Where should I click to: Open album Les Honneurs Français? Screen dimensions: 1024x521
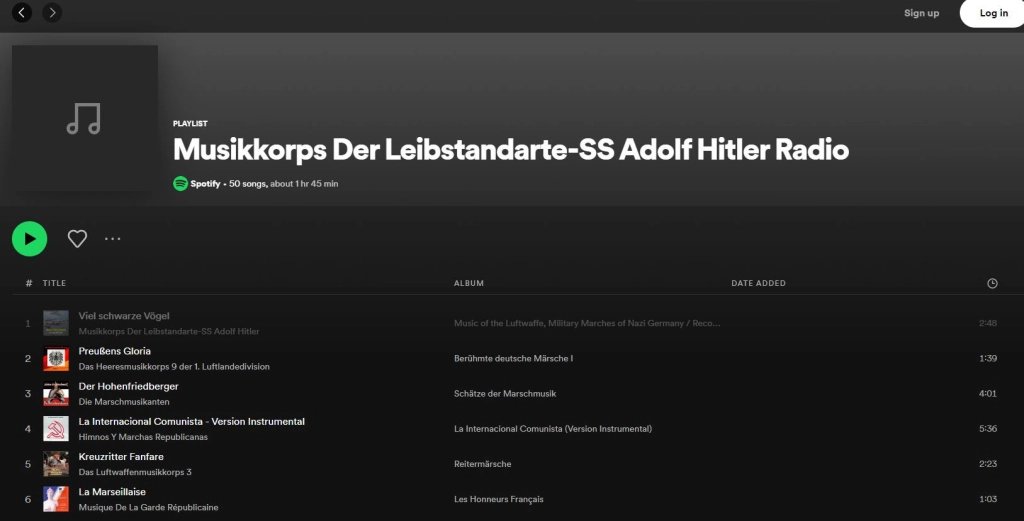click(x=498, y=499)
